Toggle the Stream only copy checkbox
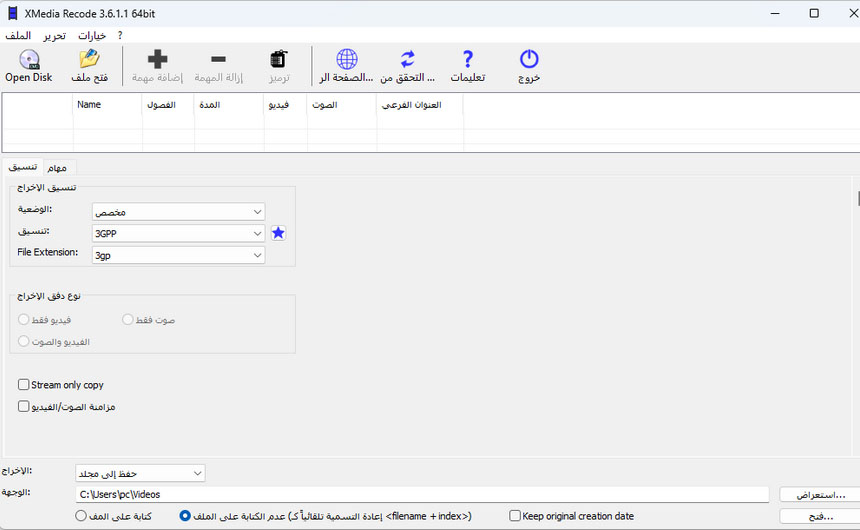The image size is (860, 530). tap(23, 385)
